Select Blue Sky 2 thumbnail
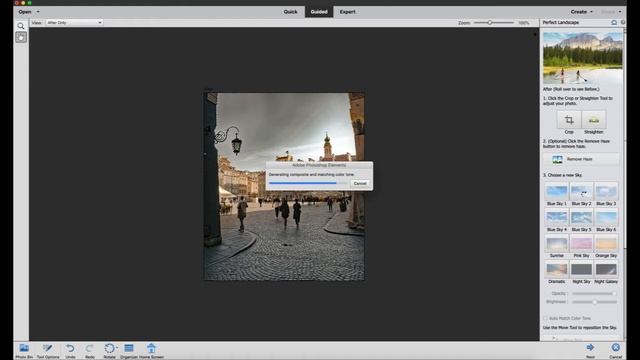The image size is (640, 360). pos(582,192)
